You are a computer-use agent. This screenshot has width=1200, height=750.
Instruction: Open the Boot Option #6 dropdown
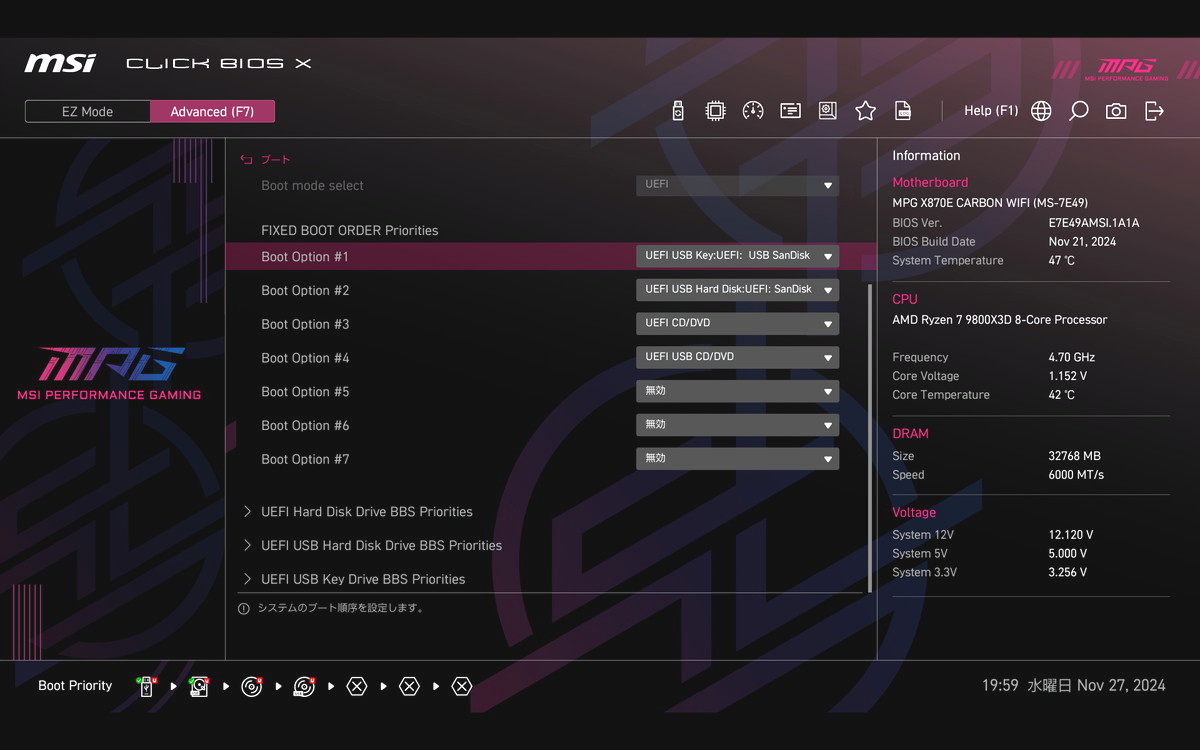point(737,425)
